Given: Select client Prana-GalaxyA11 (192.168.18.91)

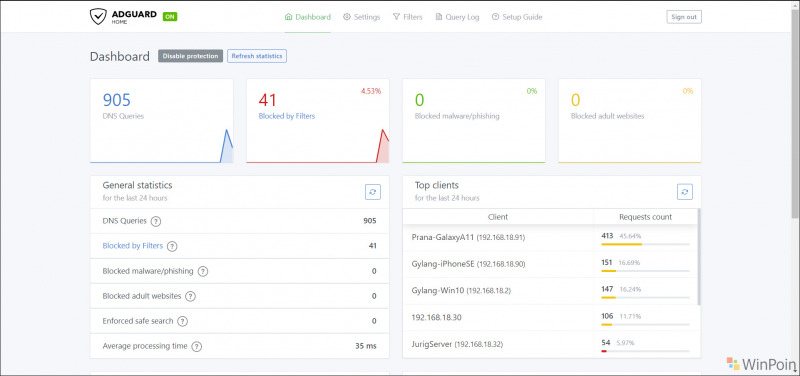Looking at the screenshot, I should click(468, 237).
